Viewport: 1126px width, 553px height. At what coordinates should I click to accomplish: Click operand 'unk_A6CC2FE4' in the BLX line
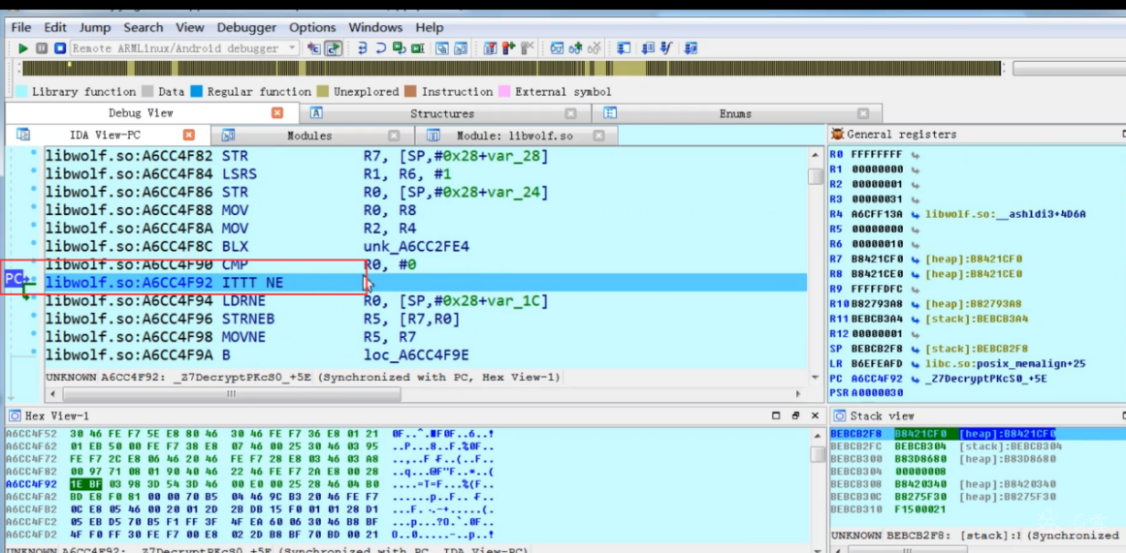click(x=417, y=246)
